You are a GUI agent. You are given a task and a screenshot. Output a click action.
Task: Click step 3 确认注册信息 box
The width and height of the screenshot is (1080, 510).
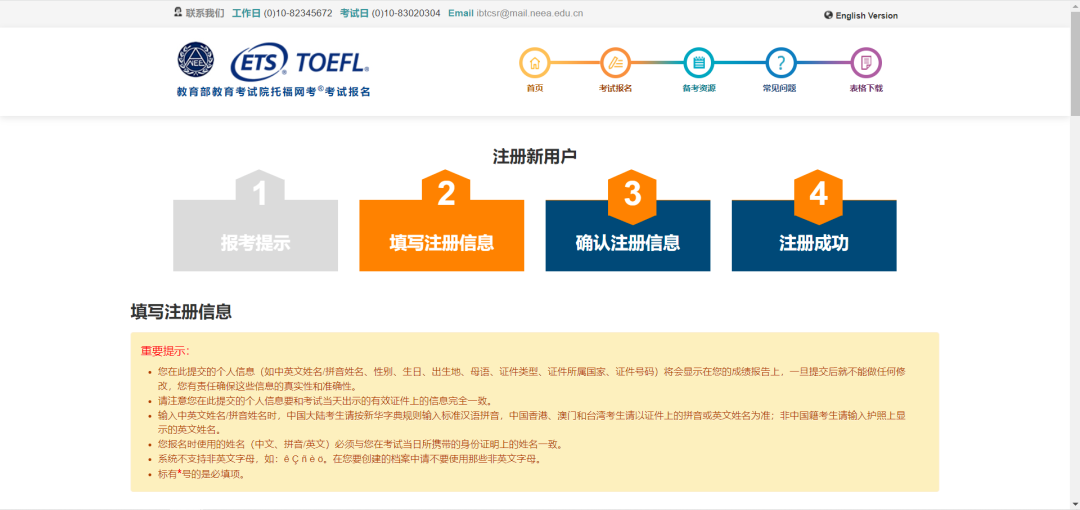tap(627, 236)
